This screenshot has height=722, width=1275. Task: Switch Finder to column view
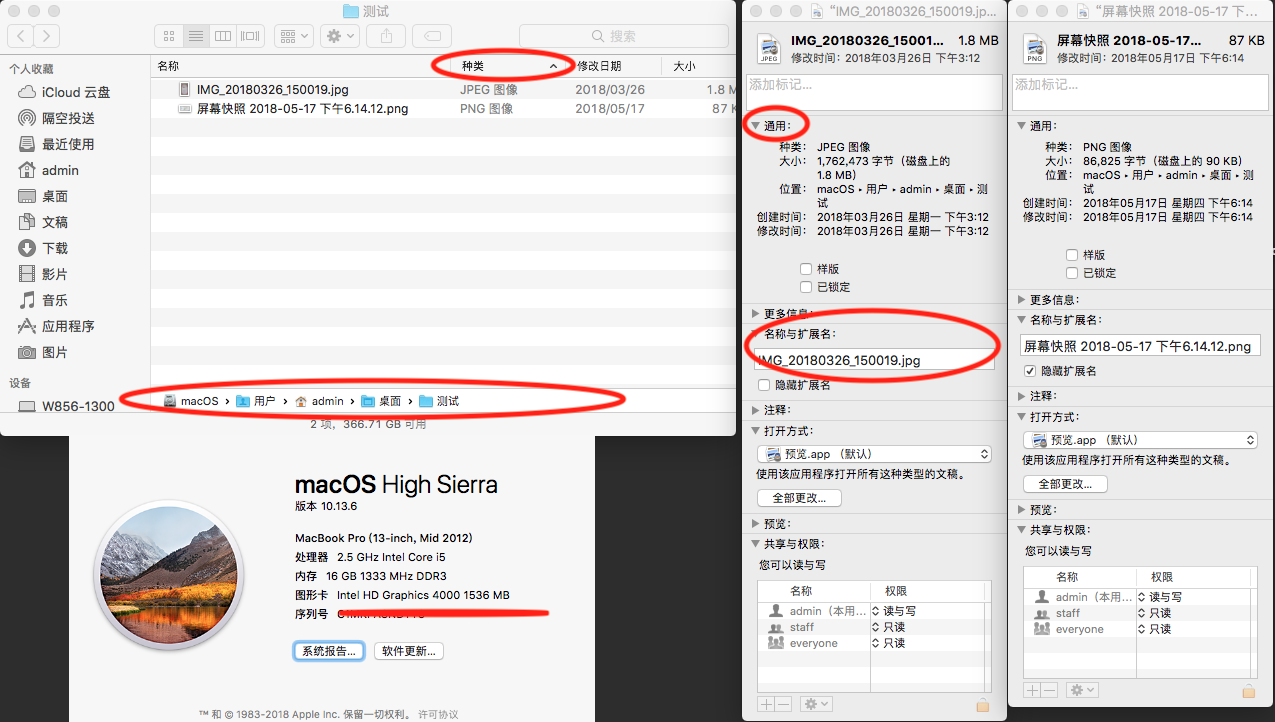click(x=222, y=36)
